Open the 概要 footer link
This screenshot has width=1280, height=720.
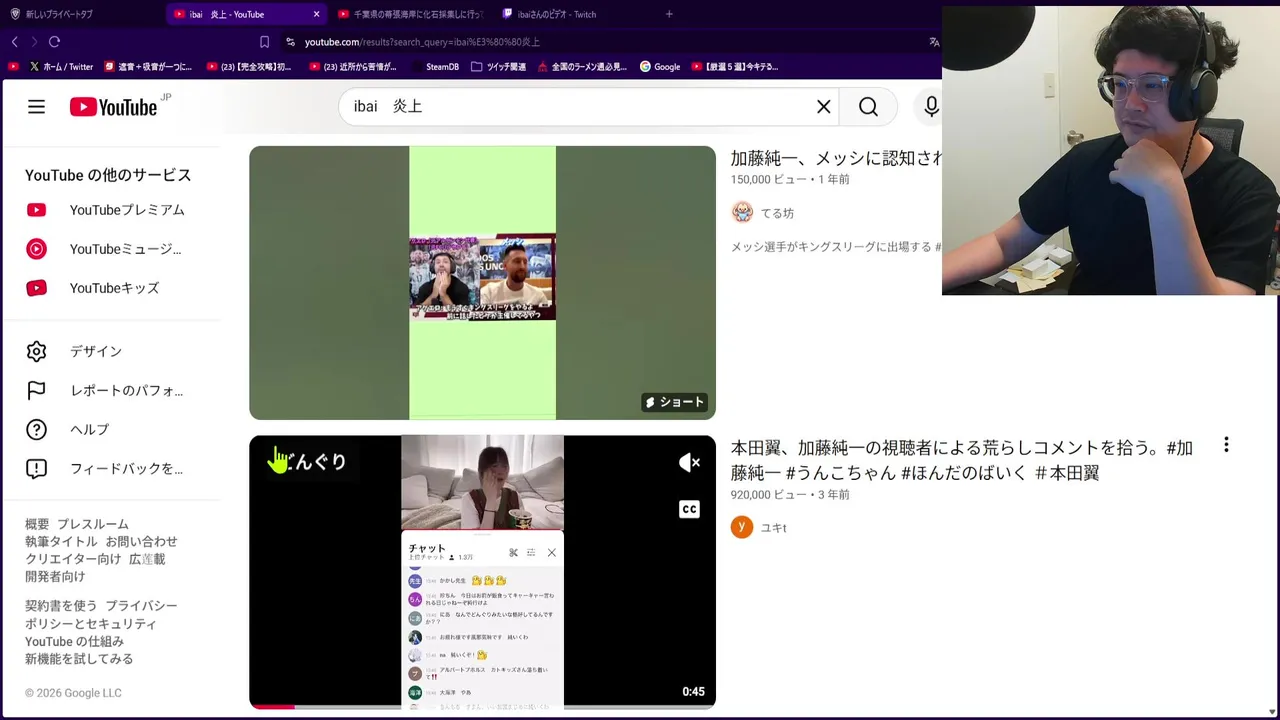click(37, 524)
